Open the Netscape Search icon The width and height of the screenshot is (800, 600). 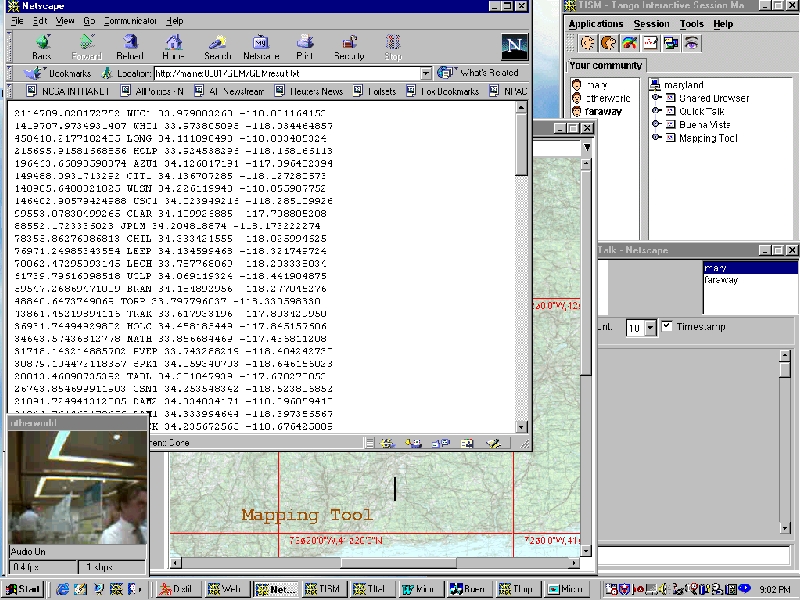pyautogui.click(x=218, y=42)
